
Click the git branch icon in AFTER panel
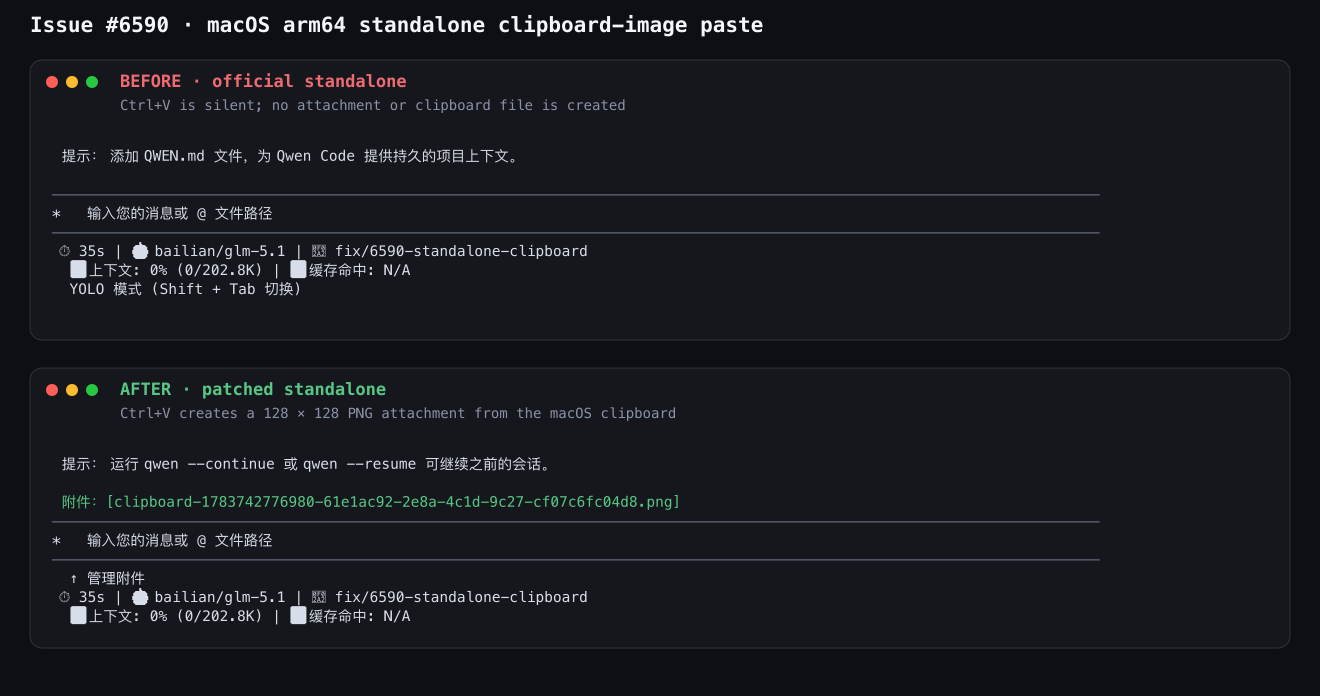coord(319,597)
